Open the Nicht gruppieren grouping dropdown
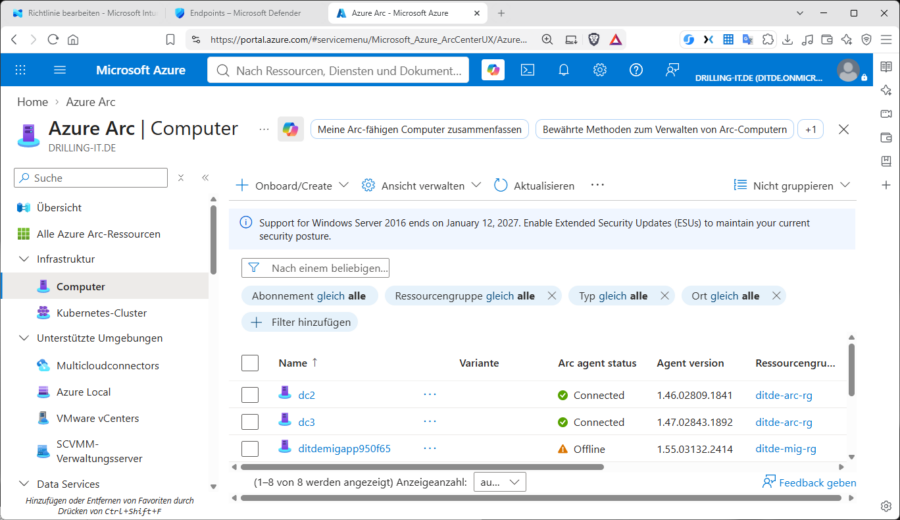This screenshot has height=520, width=900. pyautogui.click(x=792, y=185)
